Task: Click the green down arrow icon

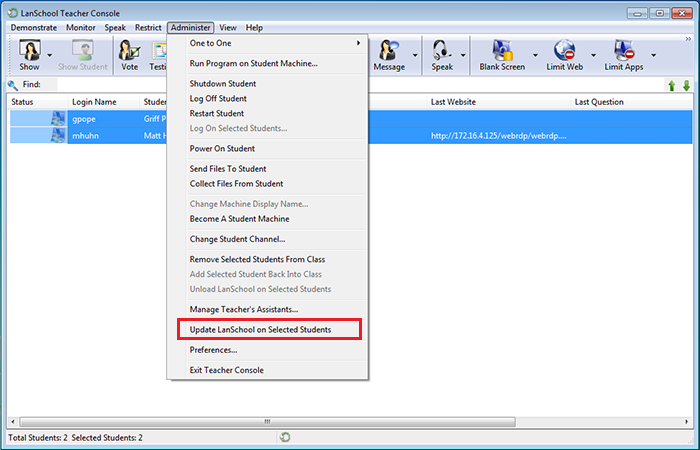Action: pyautogui.click(x=686, y=85)
